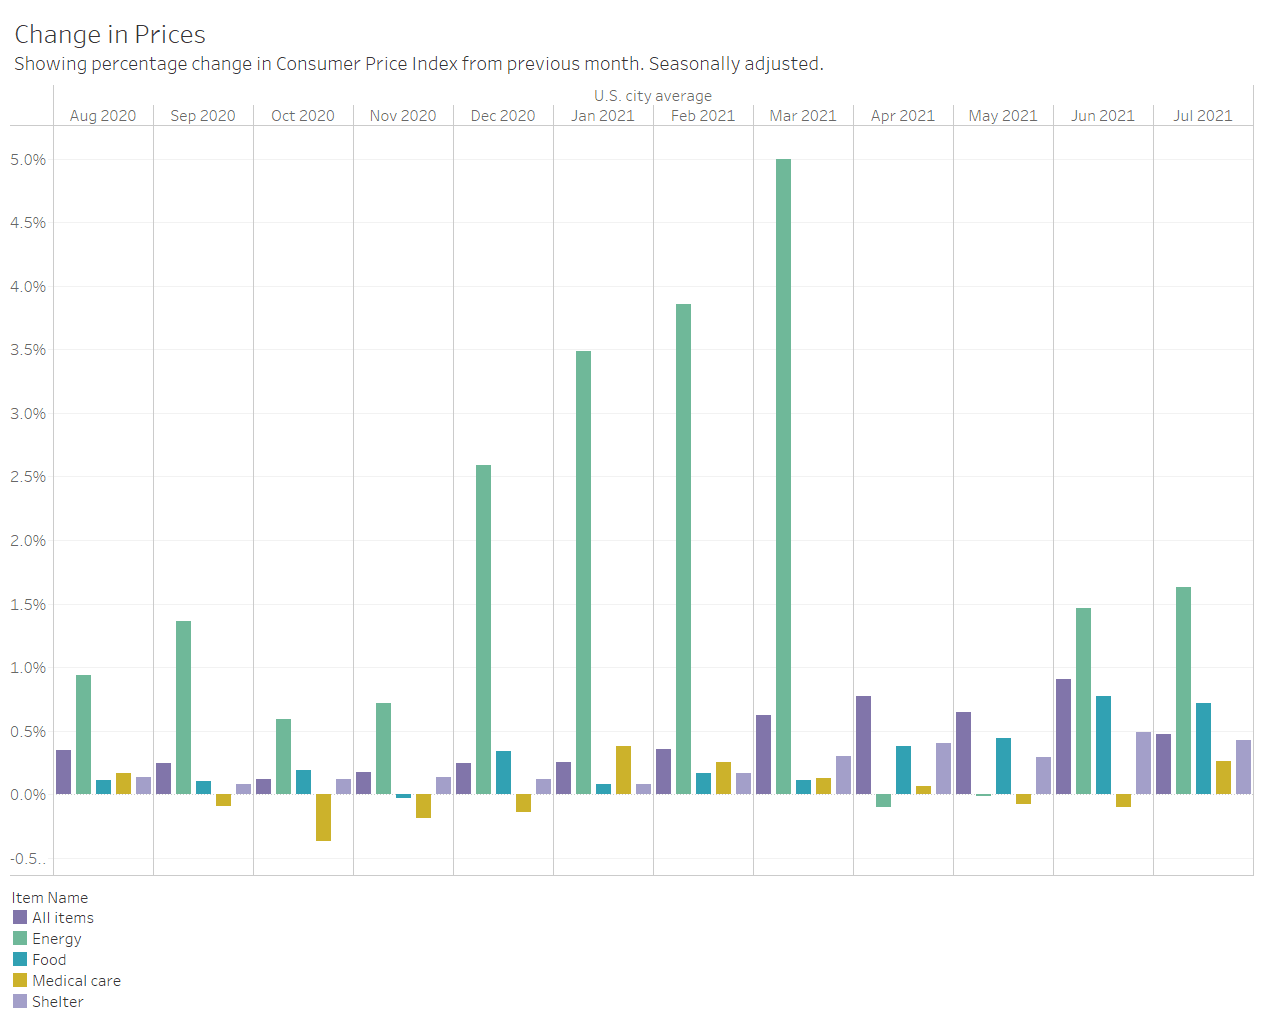1265x1023 pixels.
Task: Click the "U.S. city average" header label
Action: click(x=653, y=96)
